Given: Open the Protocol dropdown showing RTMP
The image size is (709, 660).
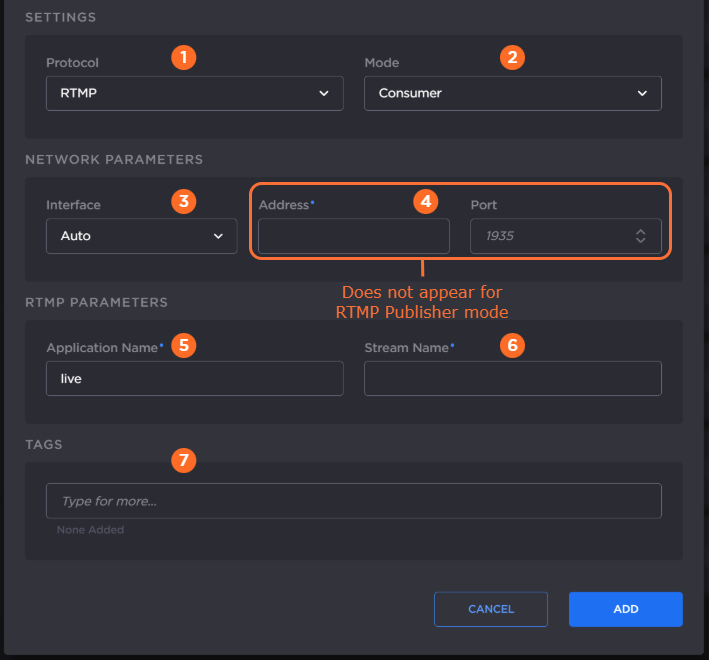Looking at the screenshot, I should (x=194, y=93).
